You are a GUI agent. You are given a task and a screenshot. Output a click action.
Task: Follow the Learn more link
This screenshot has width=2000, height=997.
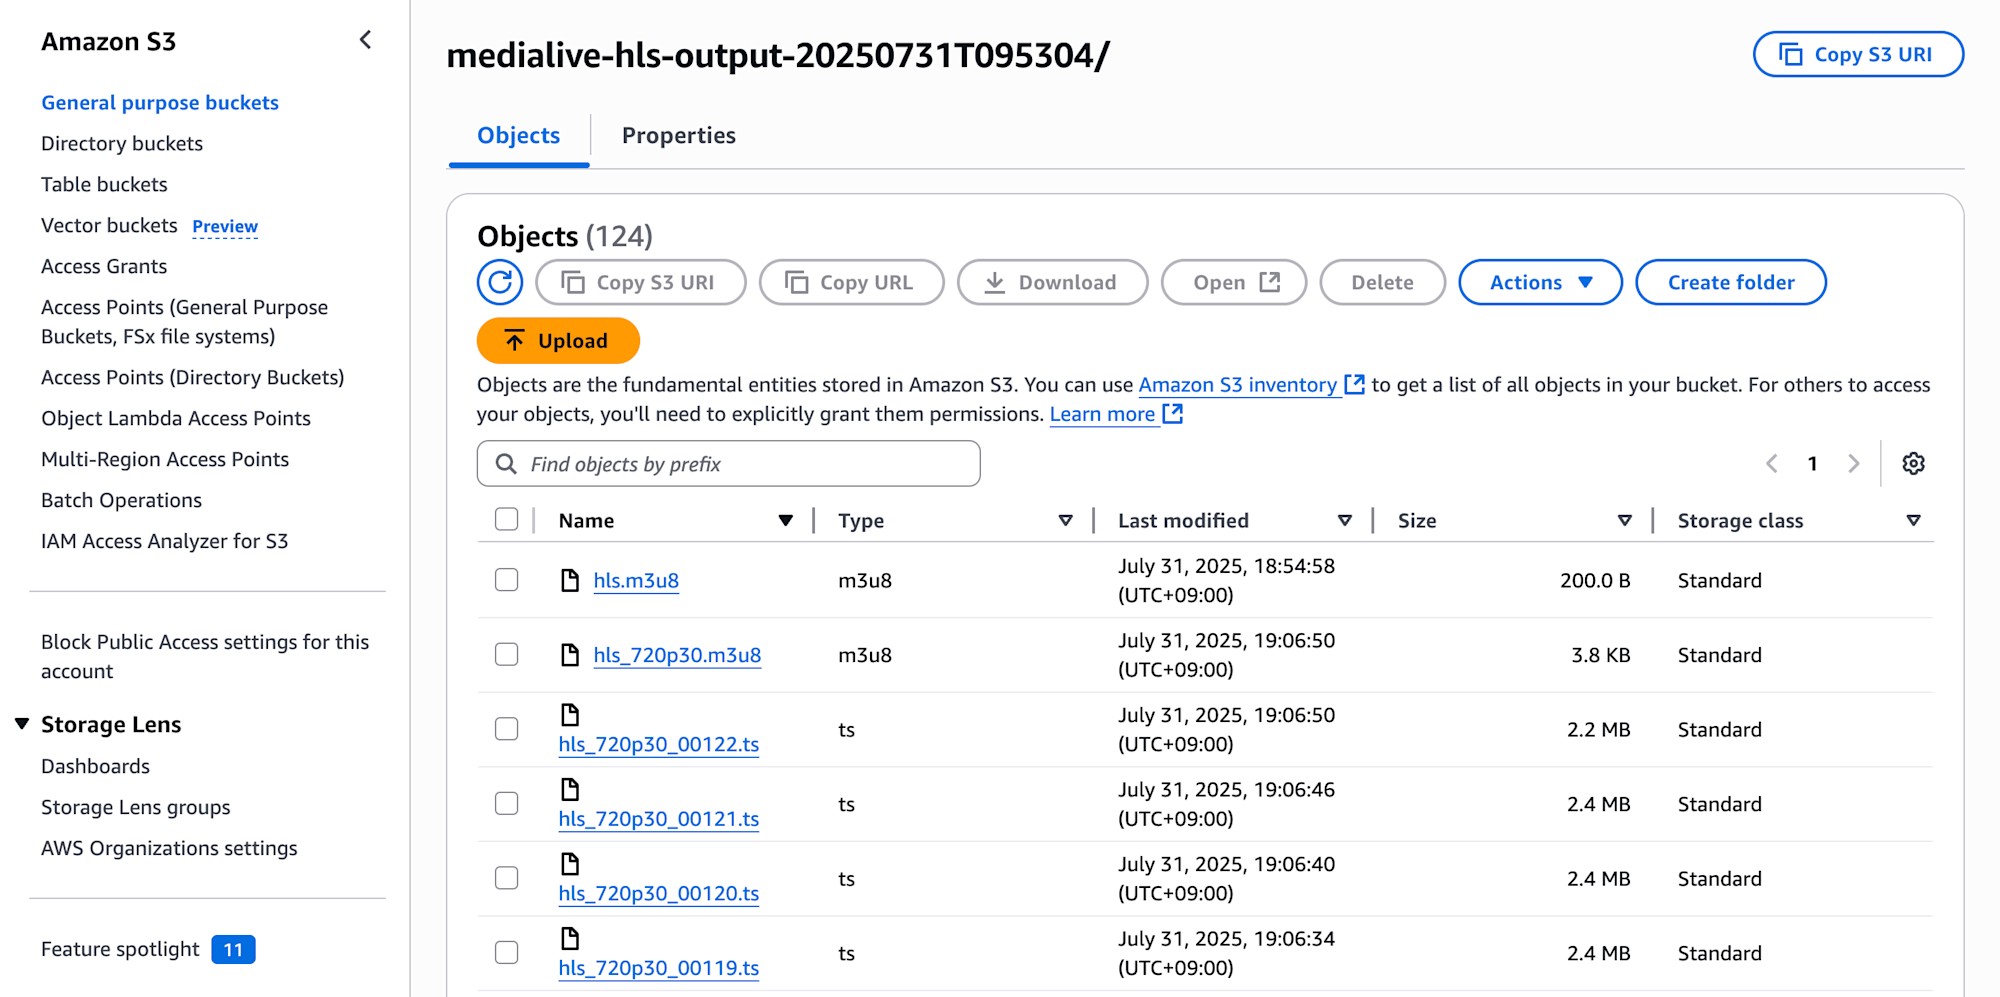click(1102, 413)
